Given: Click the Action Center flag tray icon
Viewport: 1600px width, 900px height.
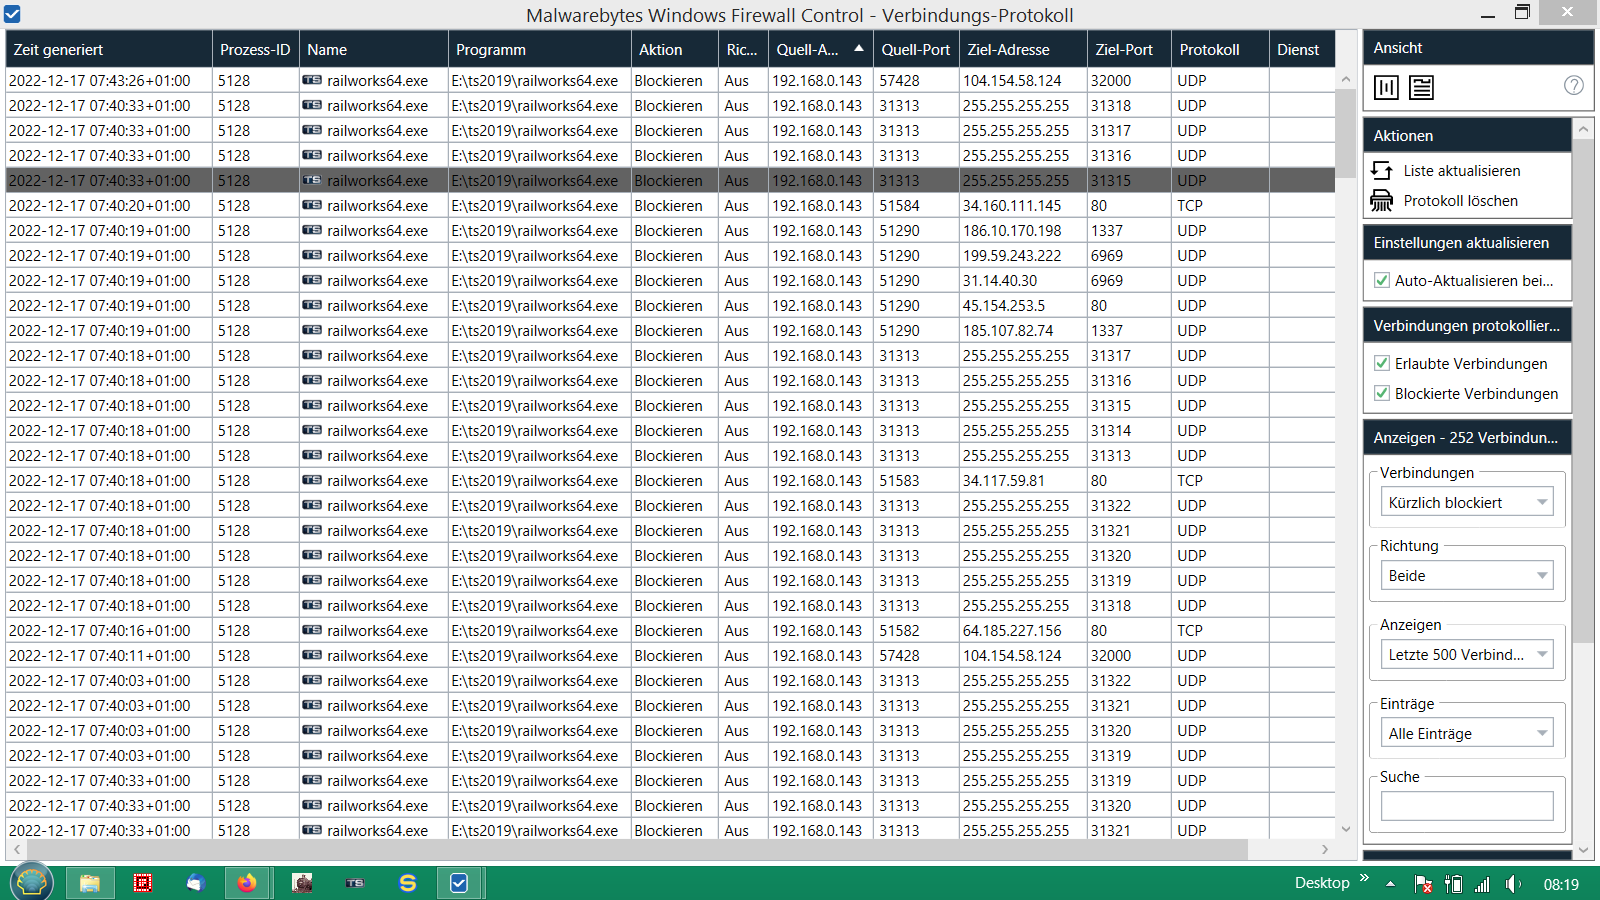Looking at the screenshot, I should (x=1424, y=884).
